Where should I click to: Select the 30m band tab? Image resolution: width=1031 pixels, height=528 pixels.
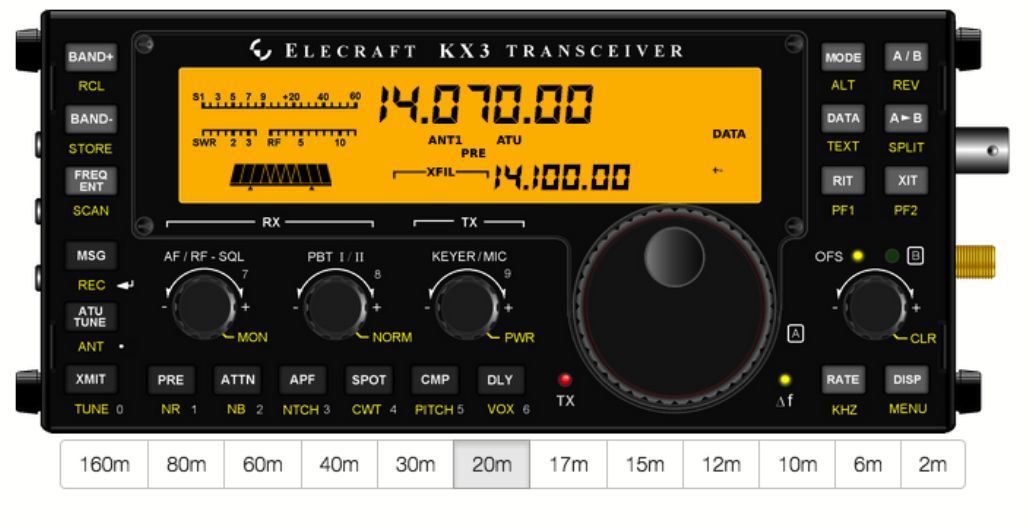416,464
